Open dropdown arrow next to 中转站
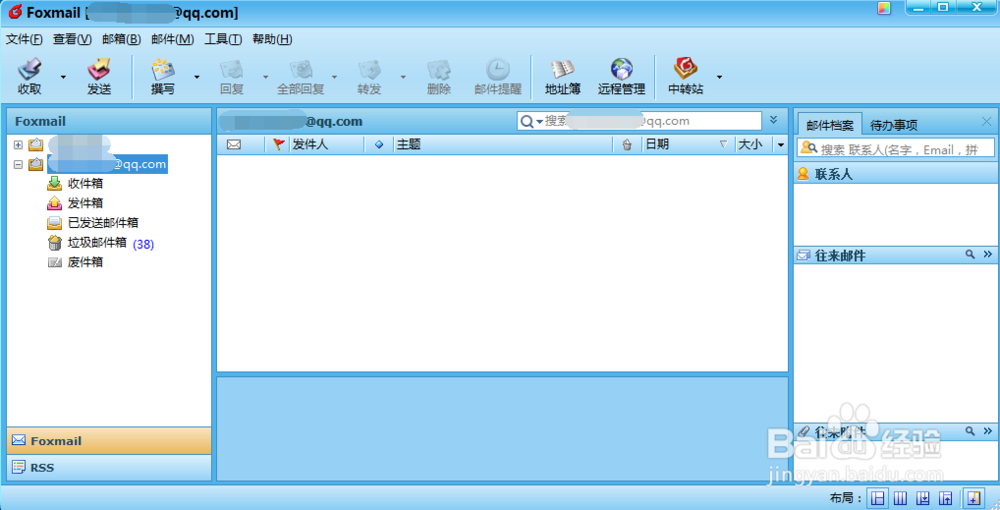This screenshot has width=1000, height=510. click(719, 77)
